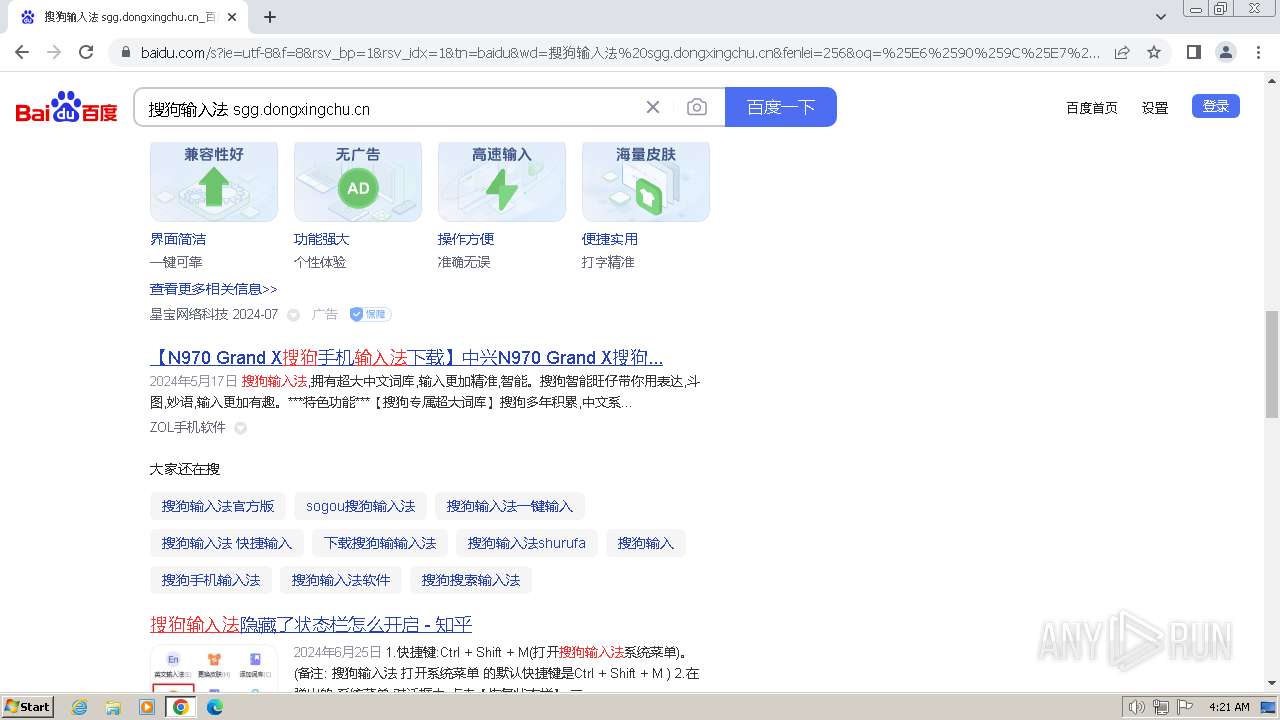
Task: Click the action center flag tray icon
Action: coord(1184,707)
